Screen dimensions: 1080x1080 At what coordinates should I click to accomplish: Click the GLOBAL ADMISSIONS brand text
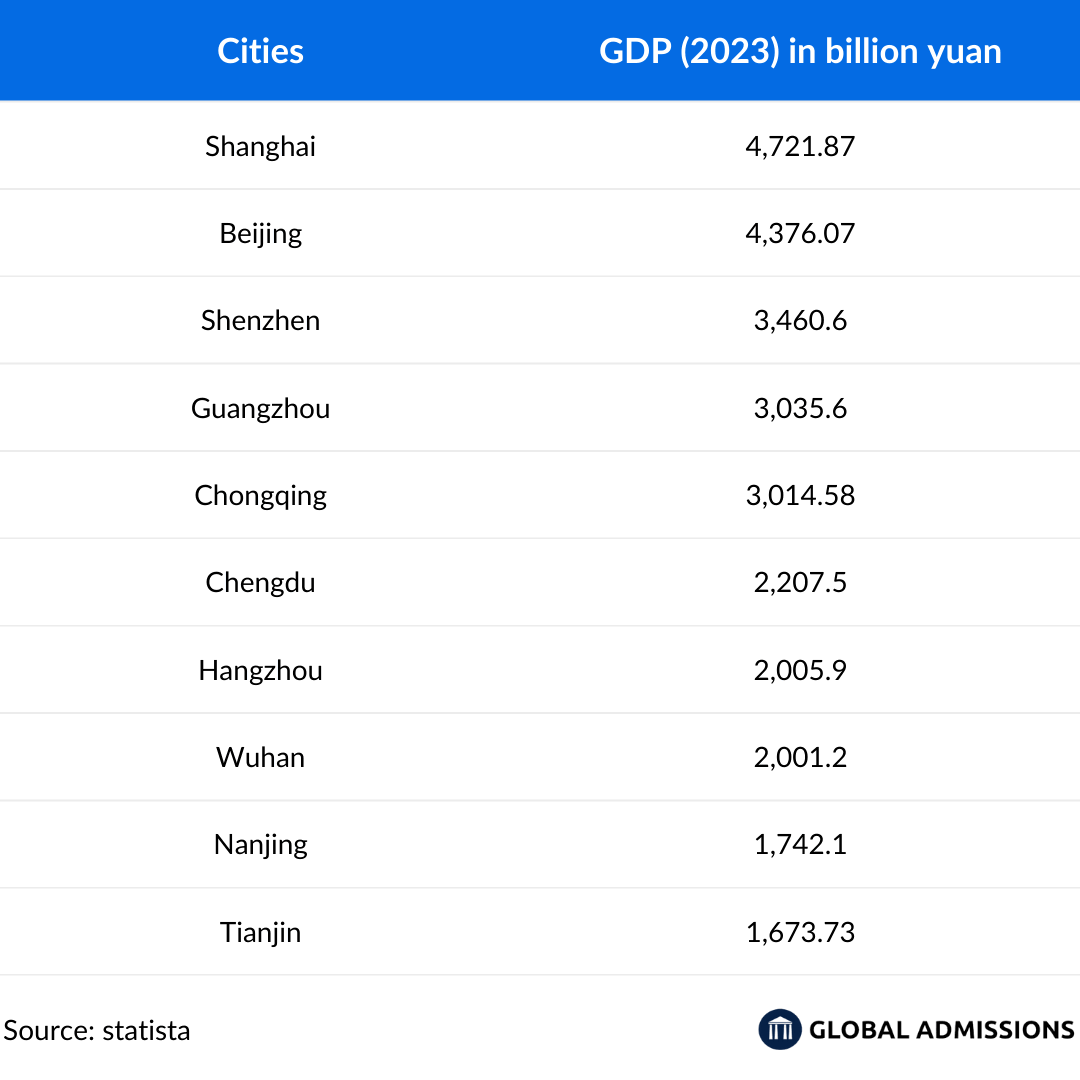point(941,1030)
